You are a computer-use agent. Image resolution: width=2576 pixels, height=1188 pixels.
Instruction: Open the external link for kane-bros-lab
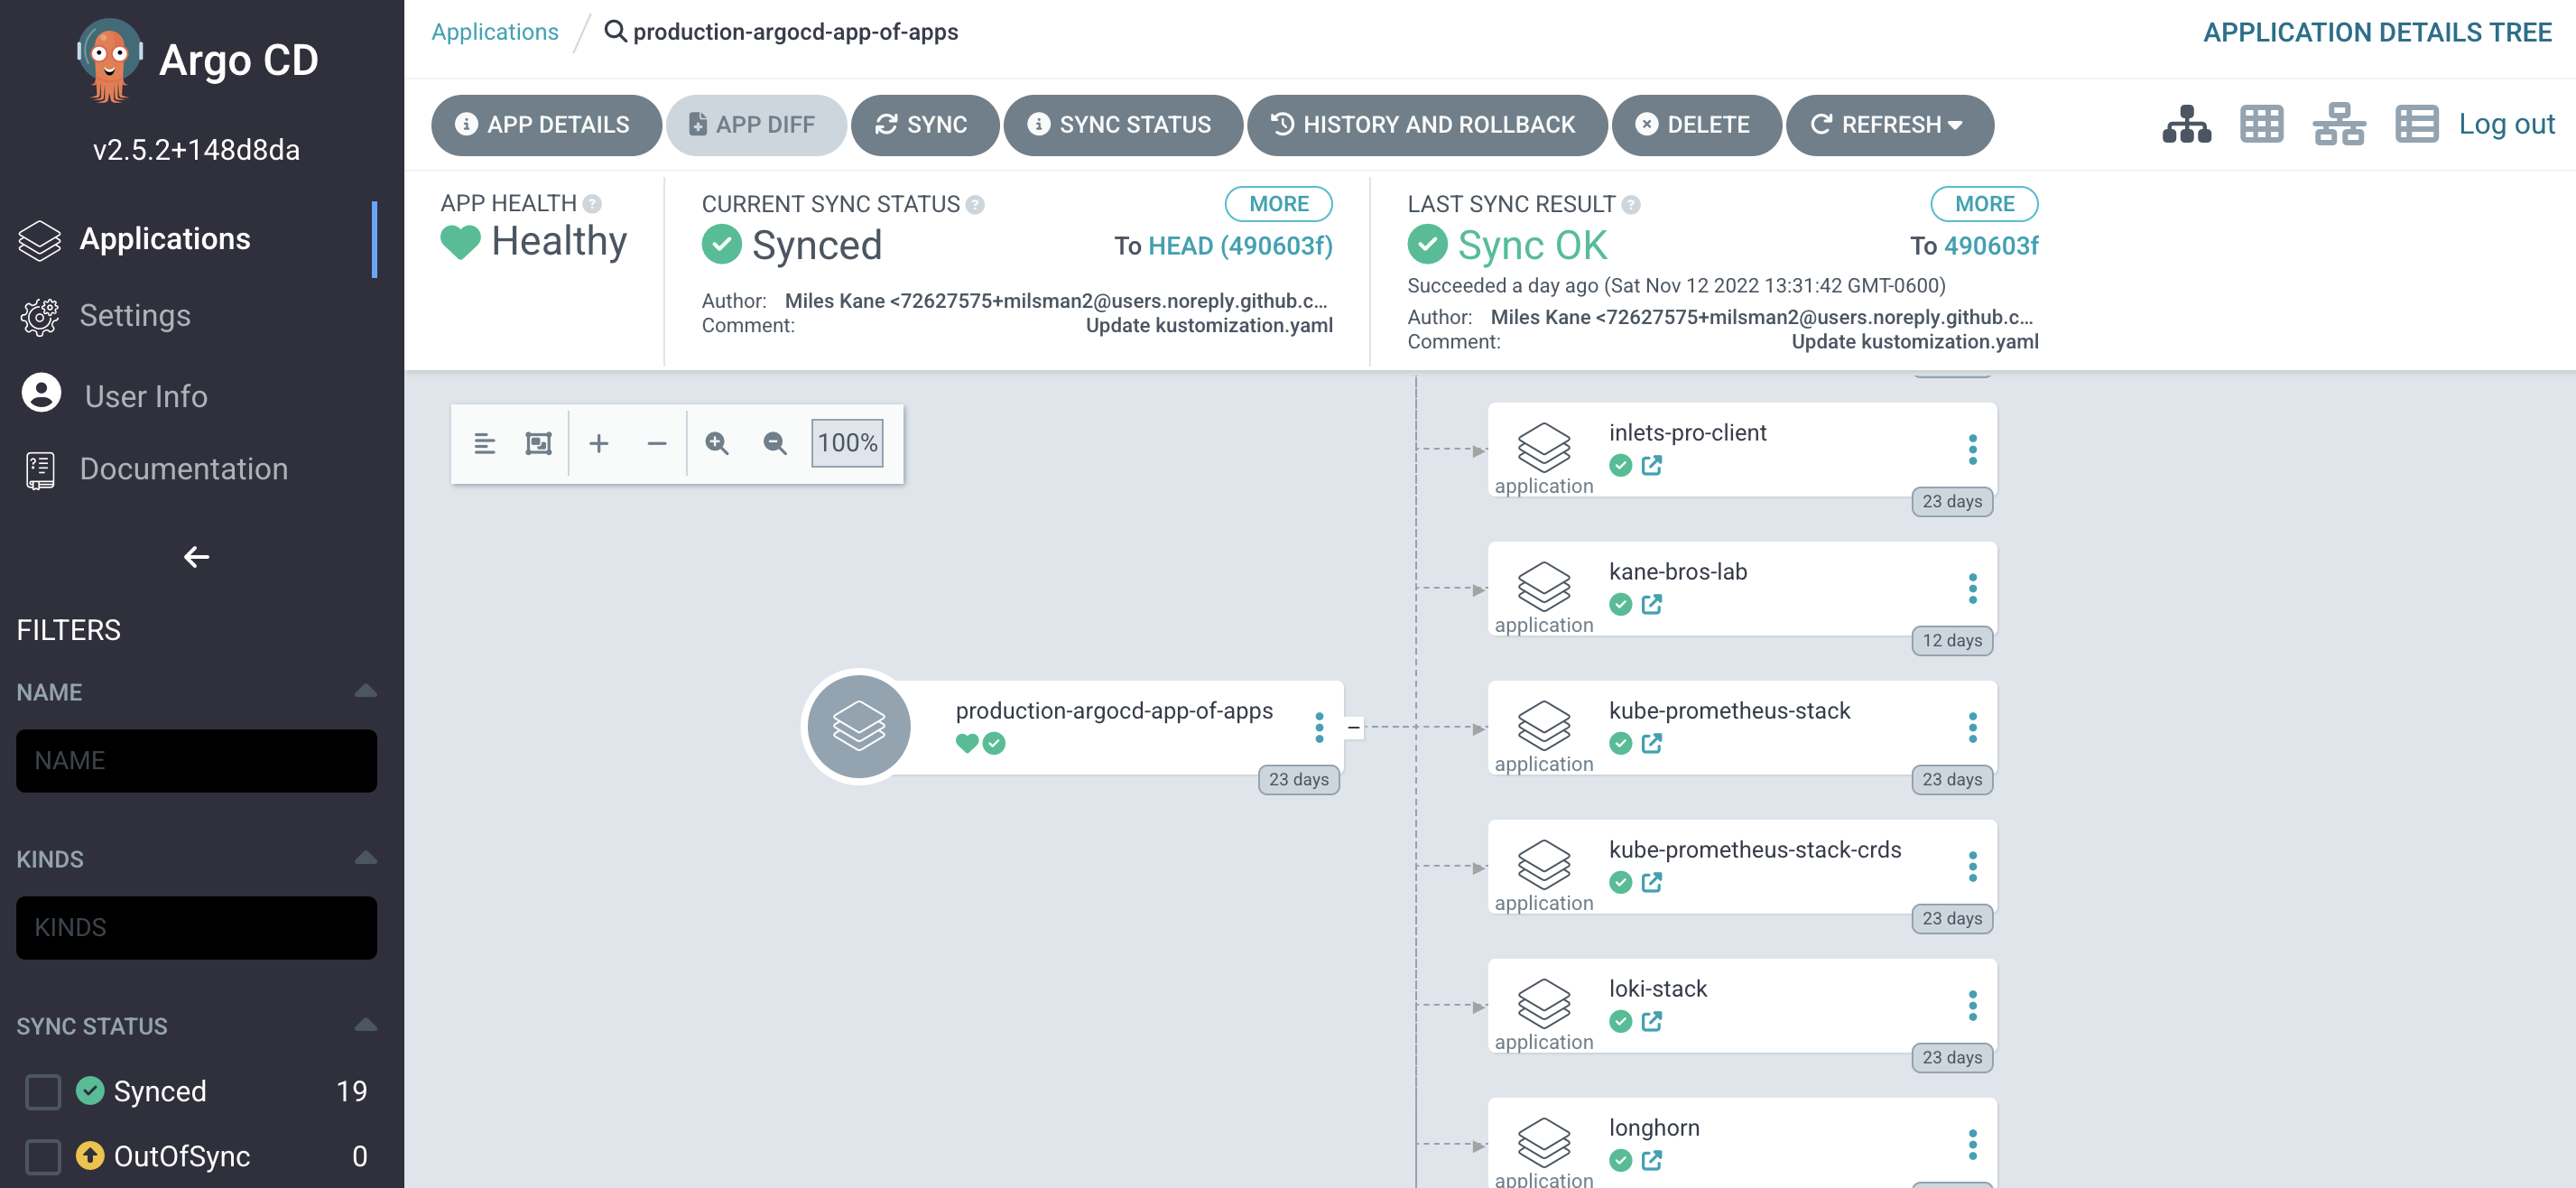pyautogui.click(x=1652, y=604)
